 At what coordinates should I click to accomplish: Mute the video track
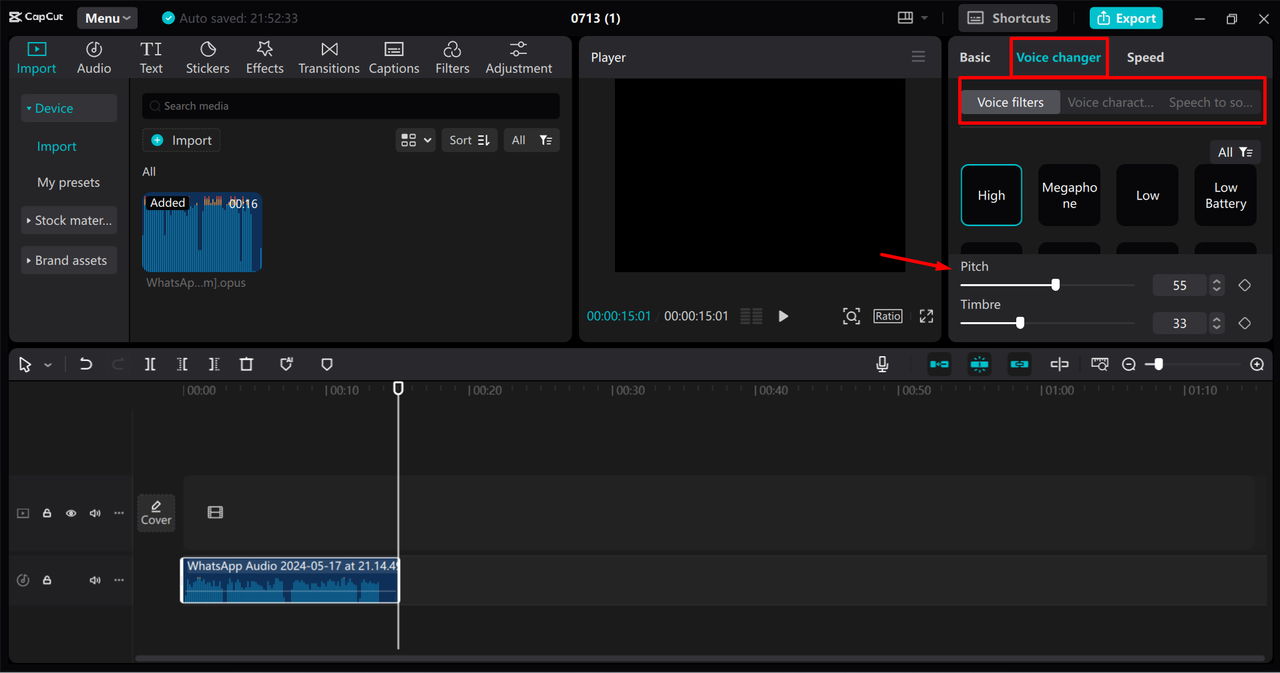point(95,513)
